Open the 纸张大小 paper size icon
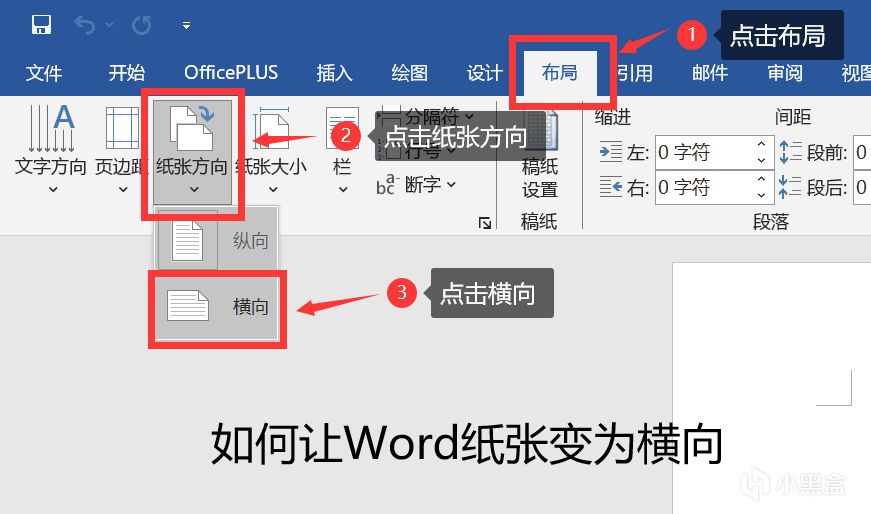 pos(271,128)
